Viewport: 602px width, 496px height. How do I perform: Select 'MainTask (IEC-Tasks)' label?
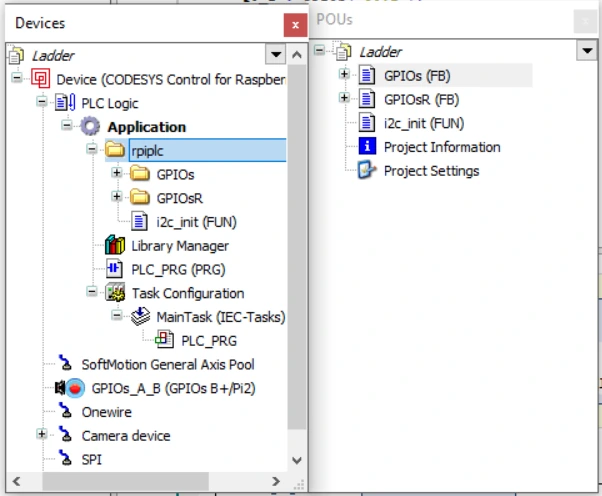[221, 317]
